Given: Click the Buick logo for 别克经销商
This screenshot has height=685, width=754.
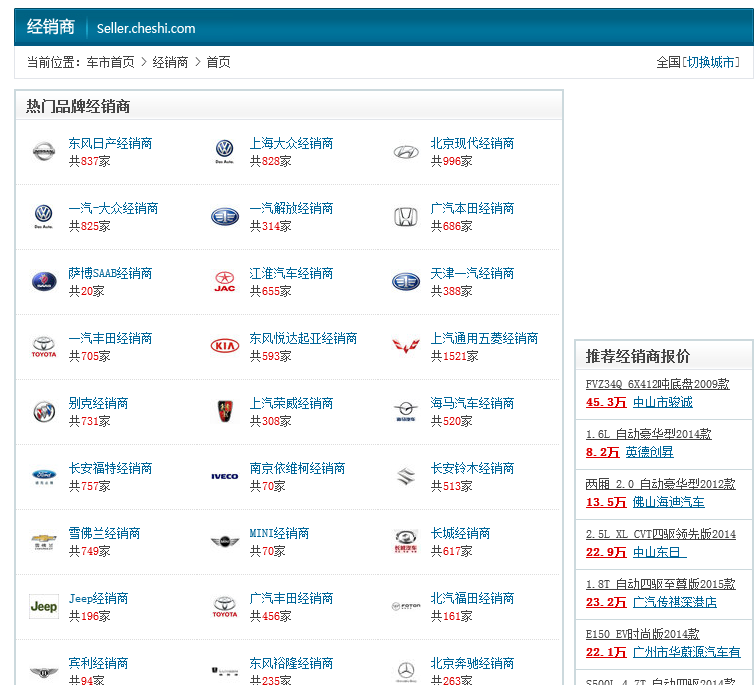Looking at the screenshot, I should [44, 412].
